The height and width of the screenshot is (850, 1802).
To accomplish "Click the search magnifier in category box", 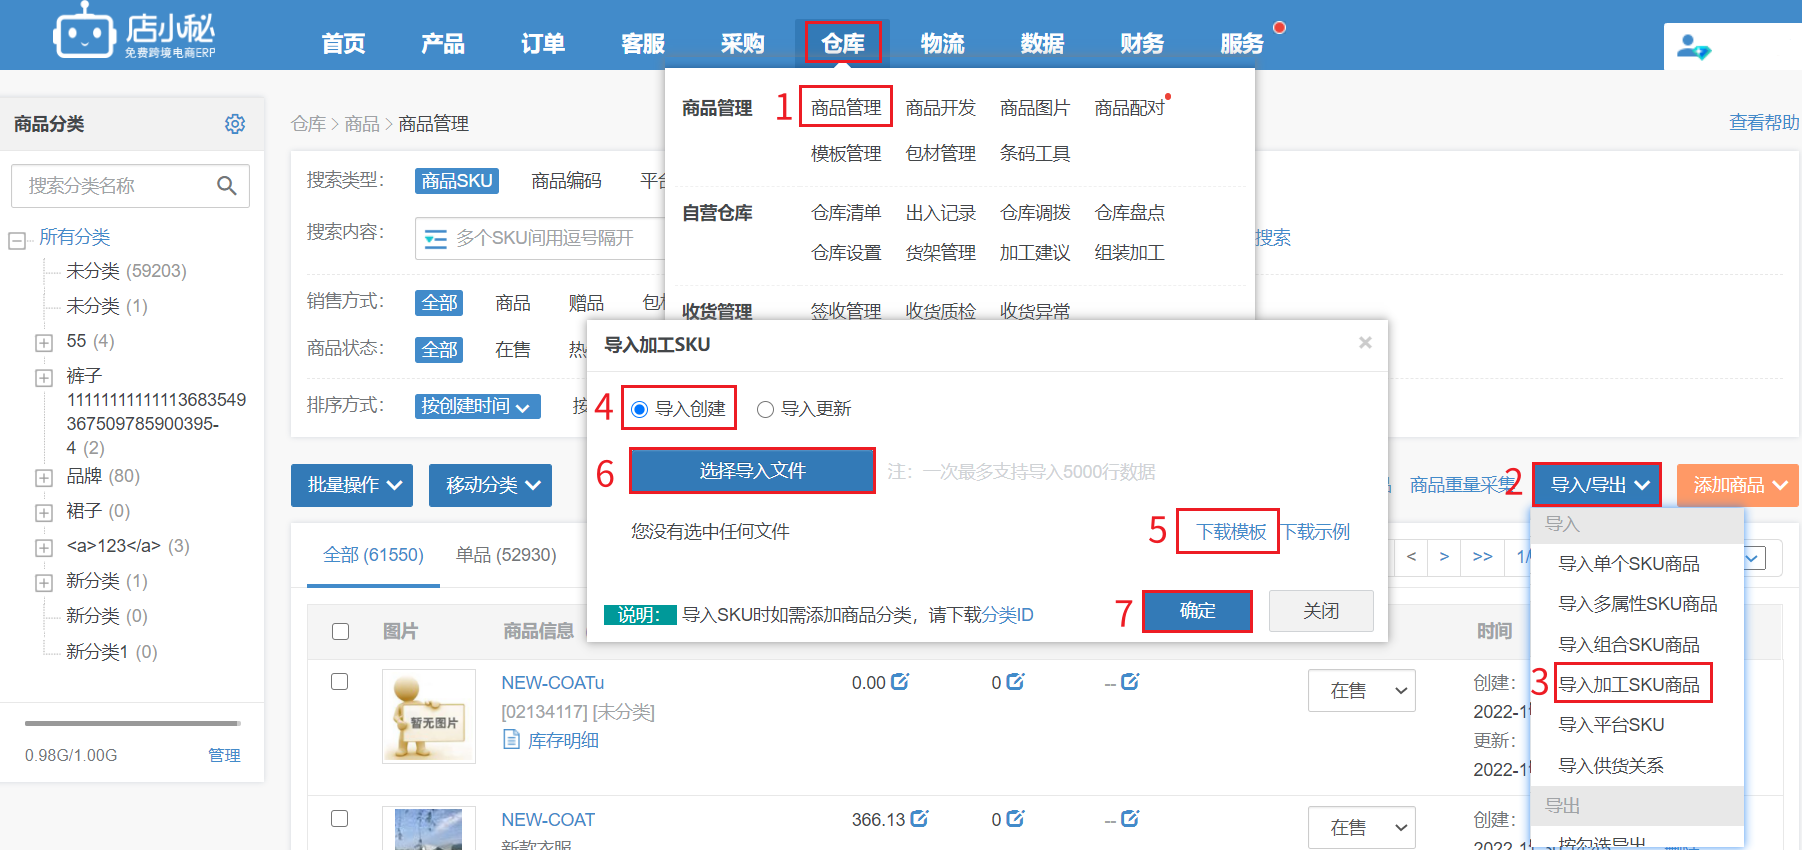I will click(x=227, y=186).
